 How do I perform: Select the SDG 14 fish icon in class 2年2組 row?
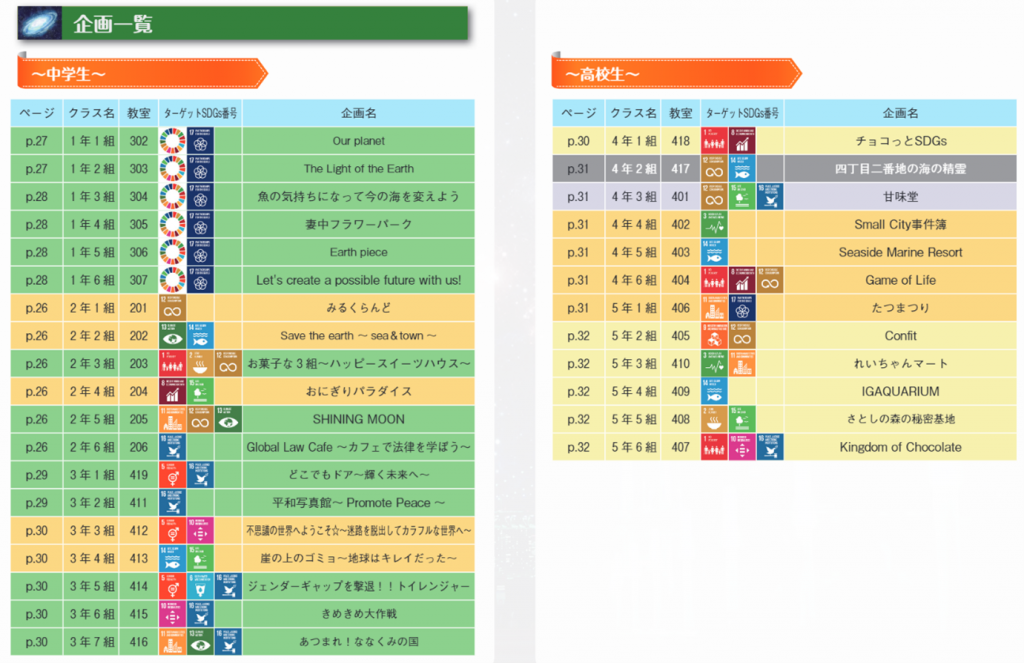[200, 336]
